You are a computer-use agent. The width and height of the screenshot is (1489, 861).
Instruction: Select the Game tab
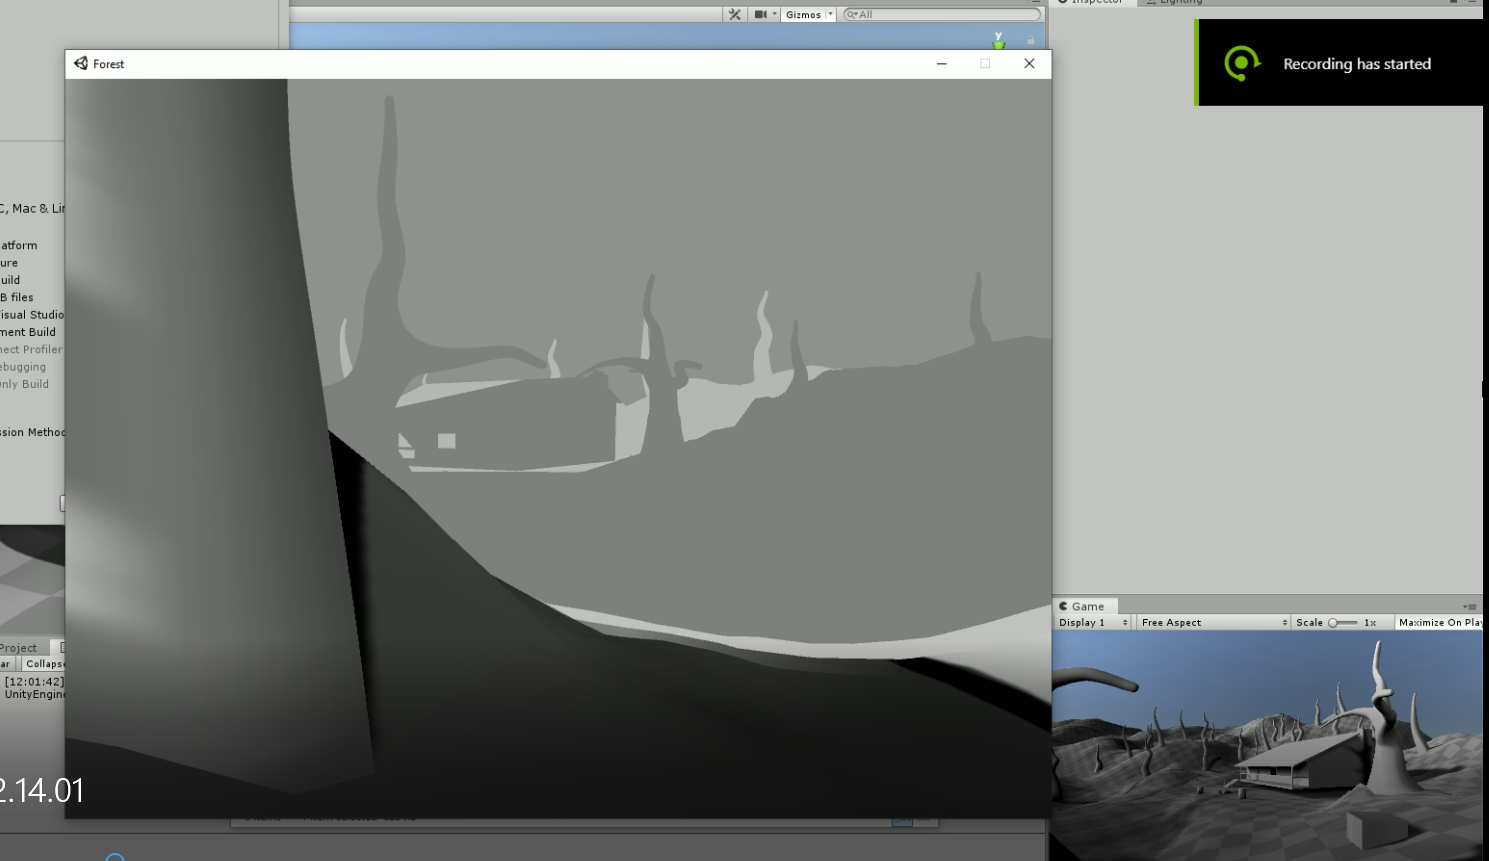click(x=1084, y=606)
